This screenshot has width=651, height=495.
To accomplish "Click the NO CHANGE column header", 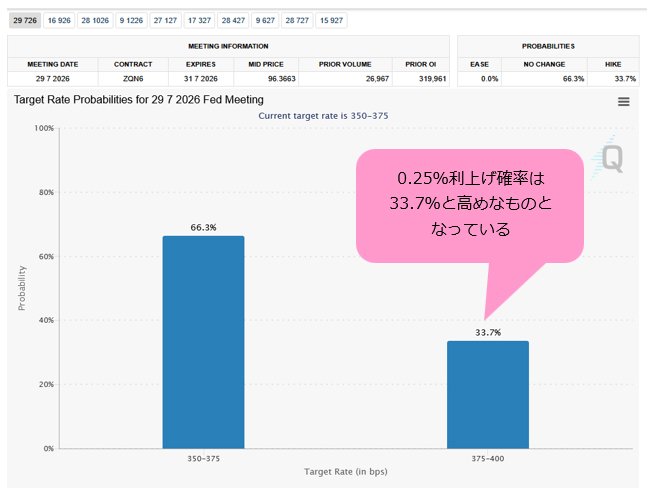I will click(x=544, y=64).
